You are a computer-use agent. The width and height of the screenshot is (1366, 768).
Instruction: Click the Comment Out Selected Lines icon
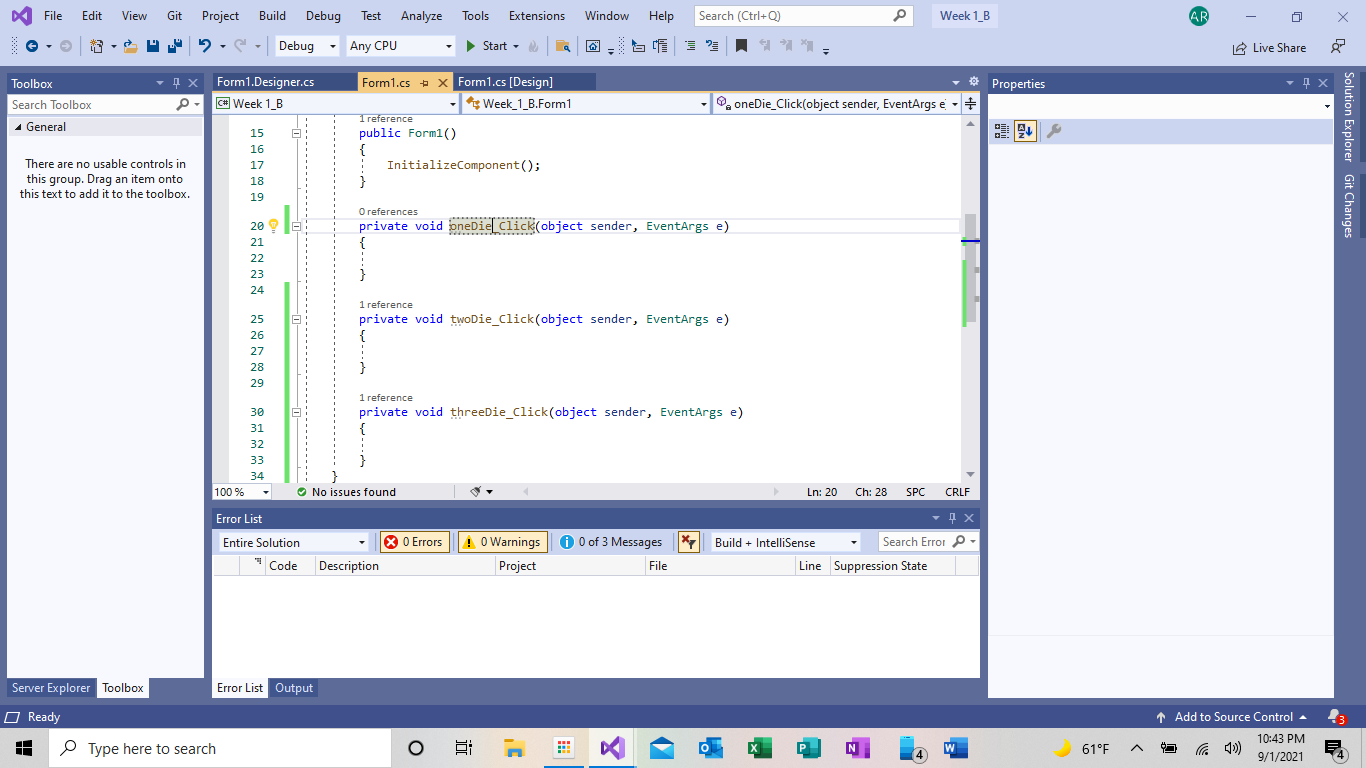[x=692, y=46]
